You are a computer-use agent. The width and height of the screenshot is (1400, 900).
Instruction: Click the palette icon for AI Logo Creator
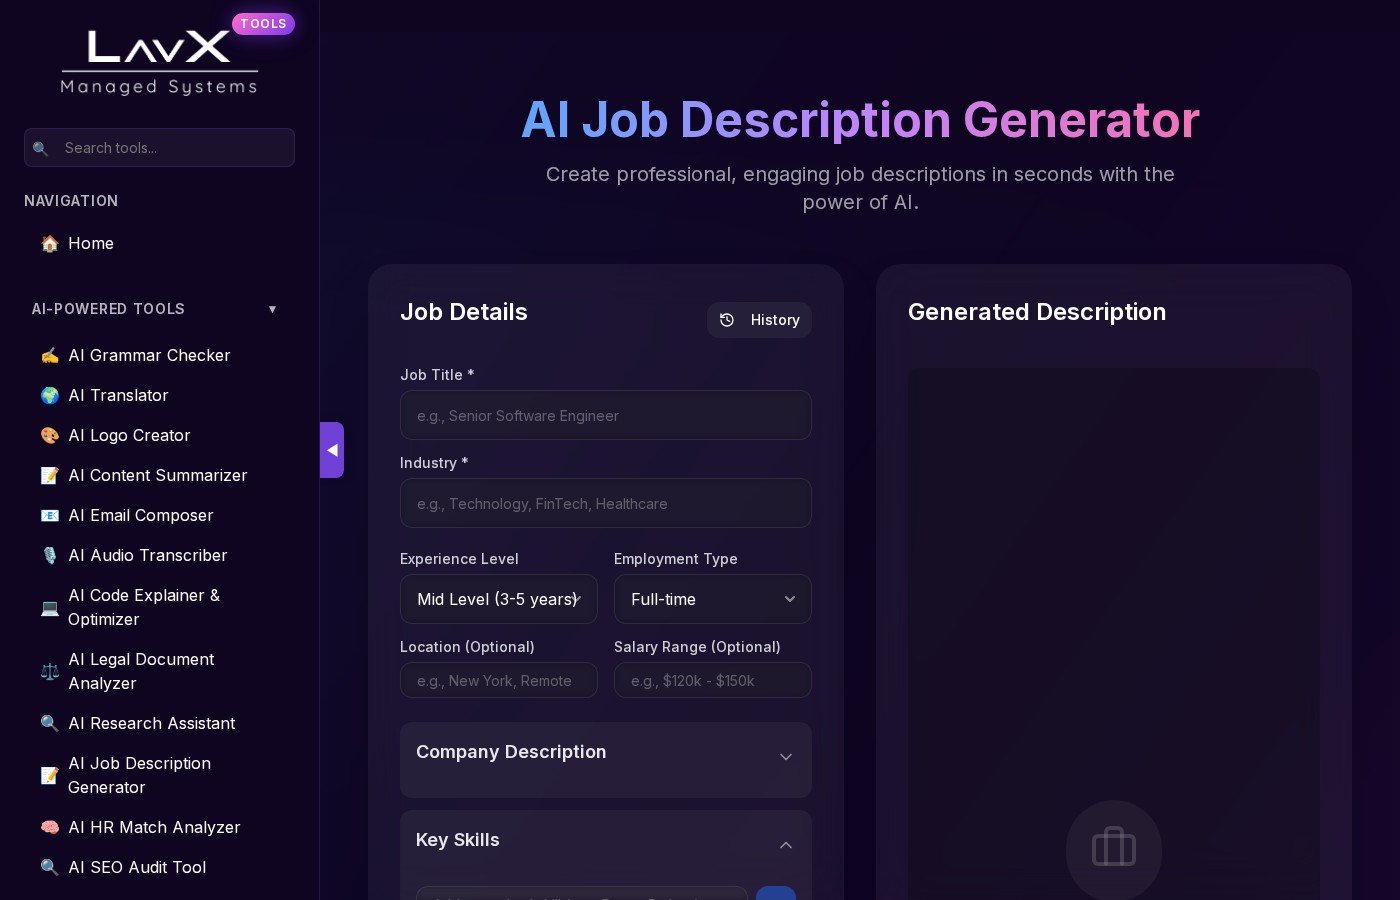(x=49, y=435)
